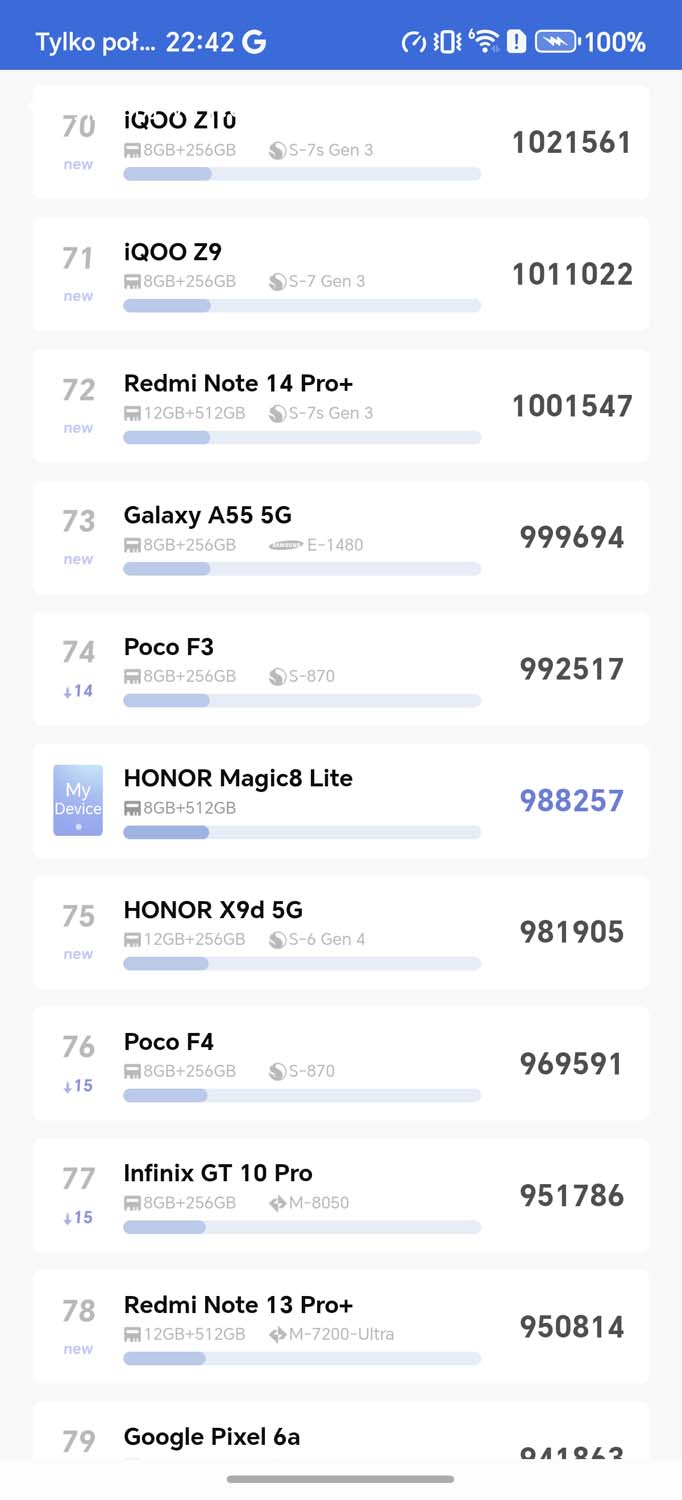Image resolution: width=682 pixels, height=1500 pixels.
Task: Tap the battery charging icon in status bar
Action: point(556,42)
